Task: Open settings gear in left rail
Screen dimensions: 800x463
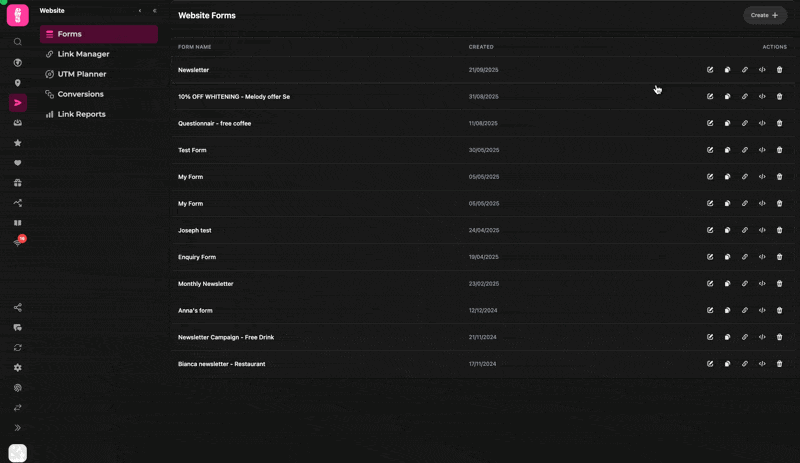Action: [x=18, y=368]
